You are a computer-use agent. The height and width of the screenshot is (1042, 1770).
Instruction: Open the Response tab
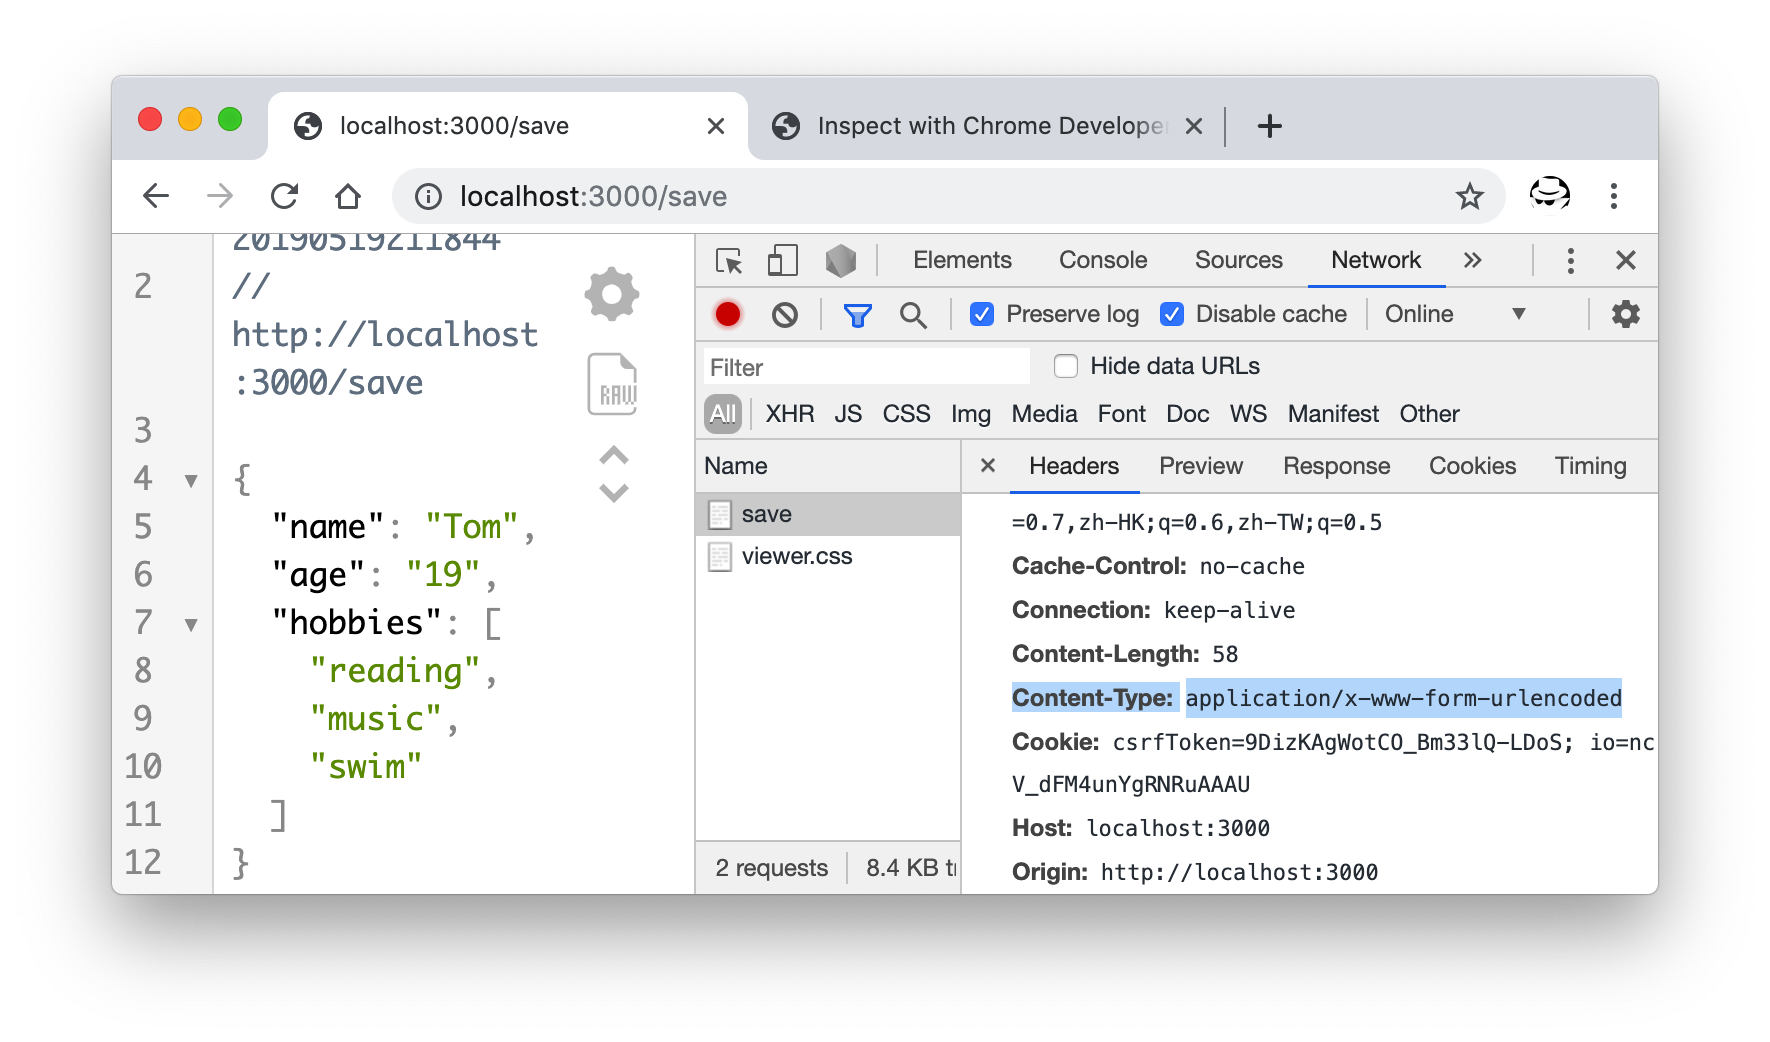click(1336, 466)
